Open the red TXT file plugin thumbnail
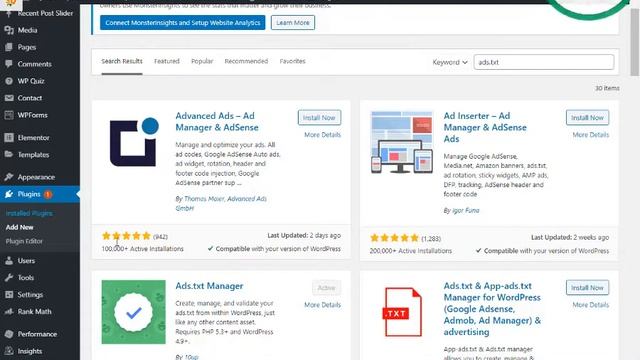This screenshot has height=360, width=640. 402,312
